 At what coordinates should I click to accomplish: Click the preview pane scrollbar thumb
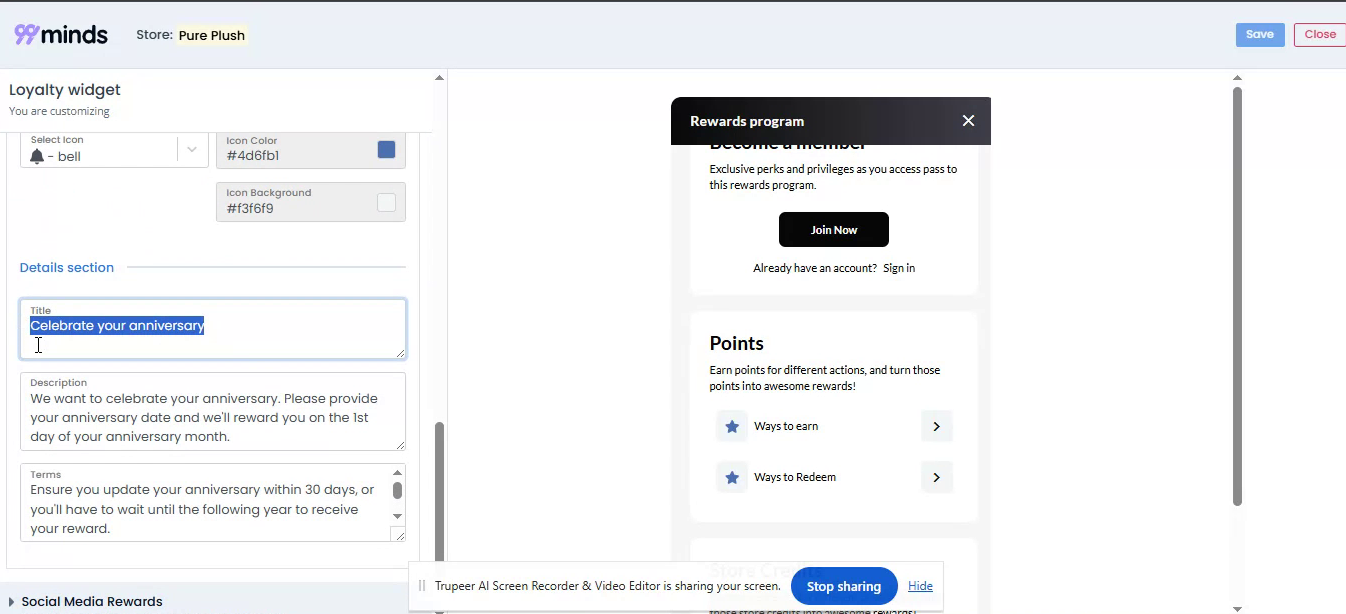(1237, 296)
